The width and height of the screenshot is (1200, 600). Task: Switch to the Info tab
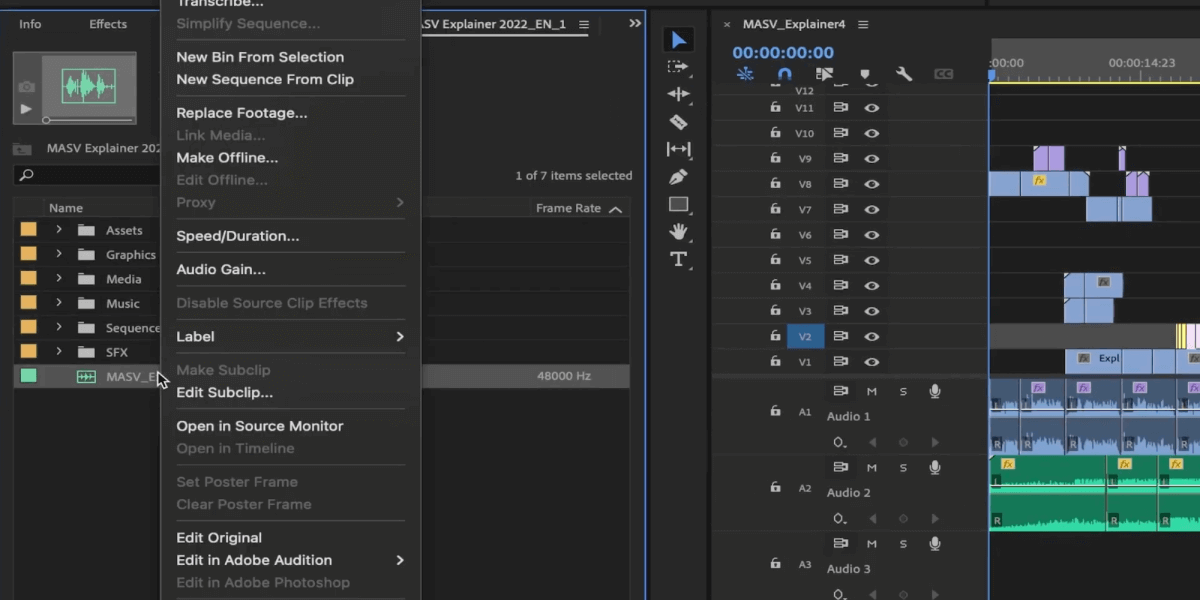coord(30,24)
